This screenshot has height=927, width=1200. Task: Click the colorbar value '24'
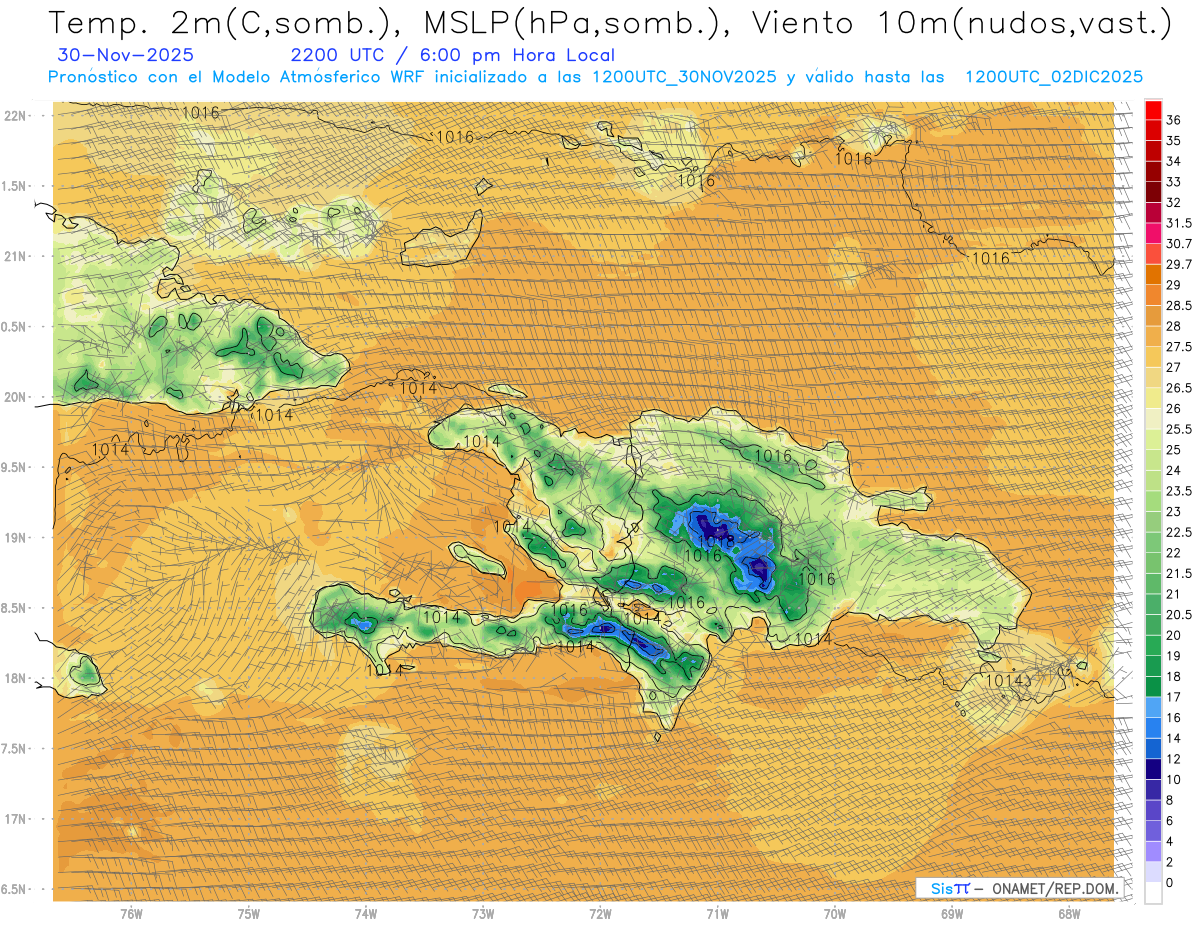(1174, 470)
